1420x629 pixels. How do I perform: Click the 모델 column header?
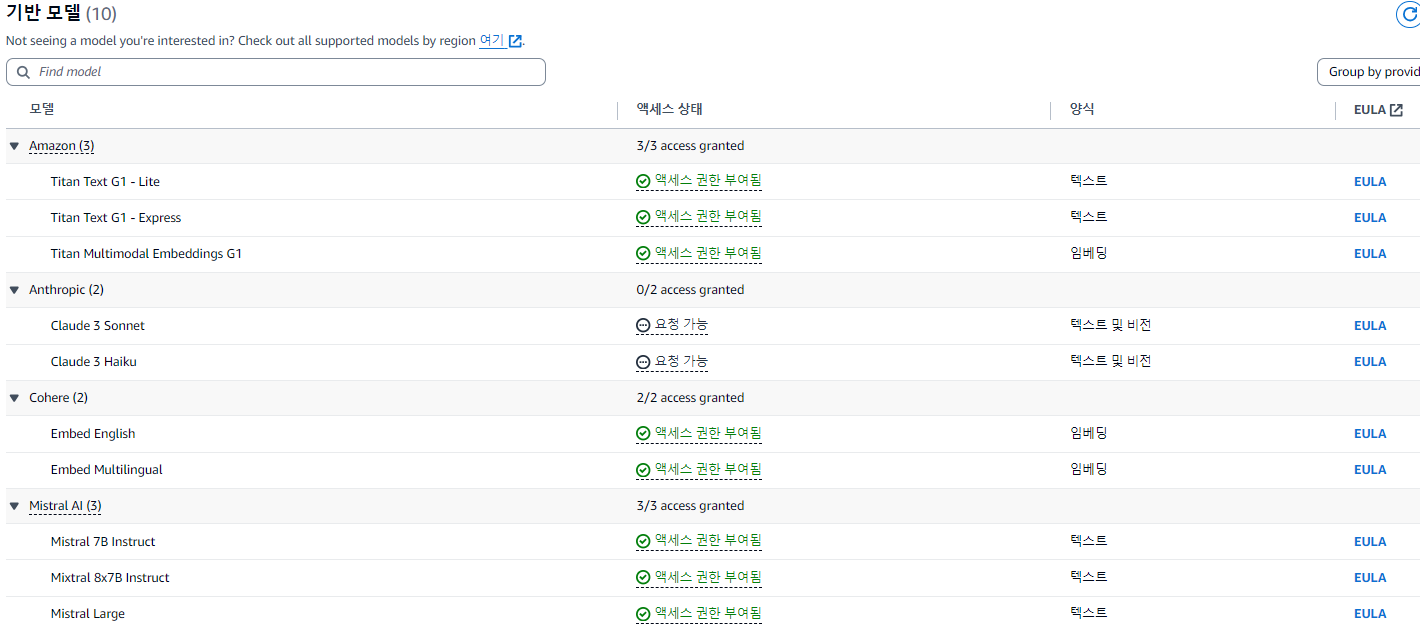[42, 109]
